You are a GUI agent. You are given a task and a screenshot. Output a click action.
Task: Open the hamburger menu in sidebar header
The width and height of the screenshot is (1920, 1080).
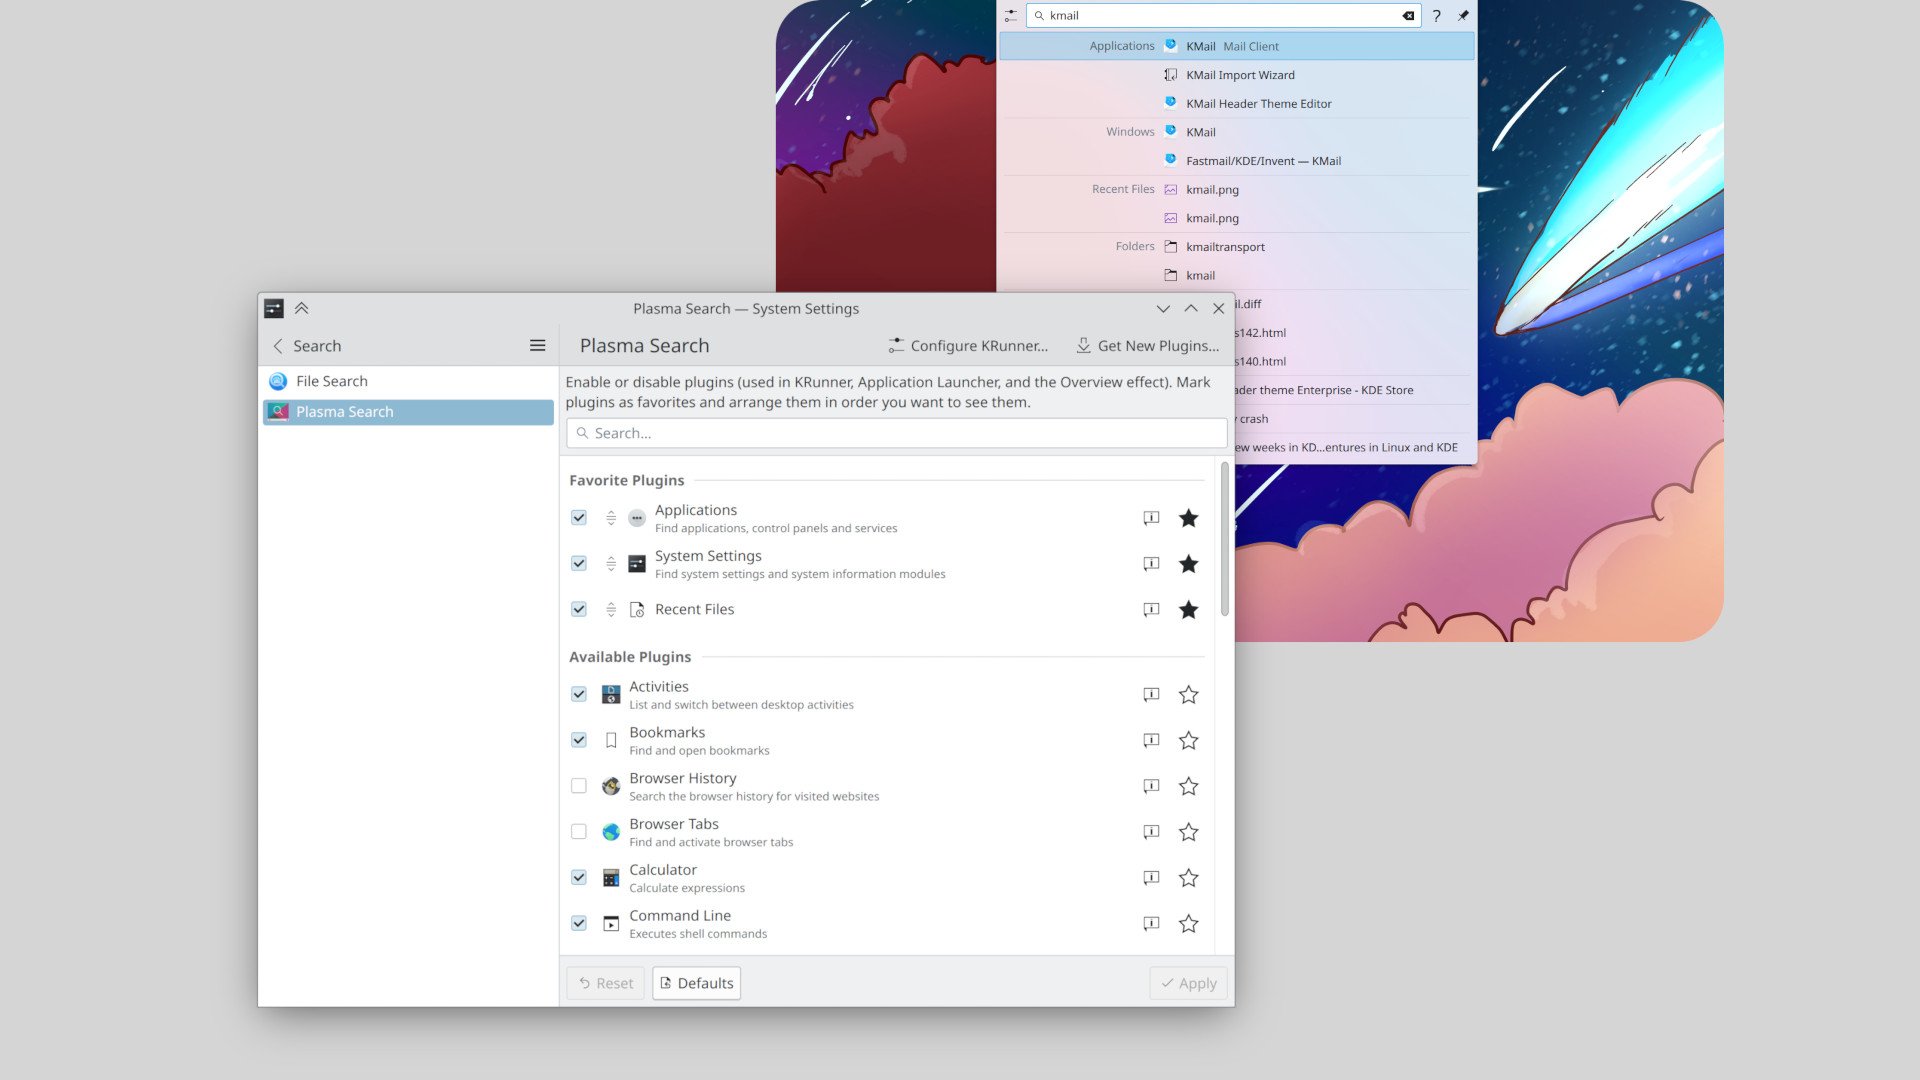[x=537, y=346]
